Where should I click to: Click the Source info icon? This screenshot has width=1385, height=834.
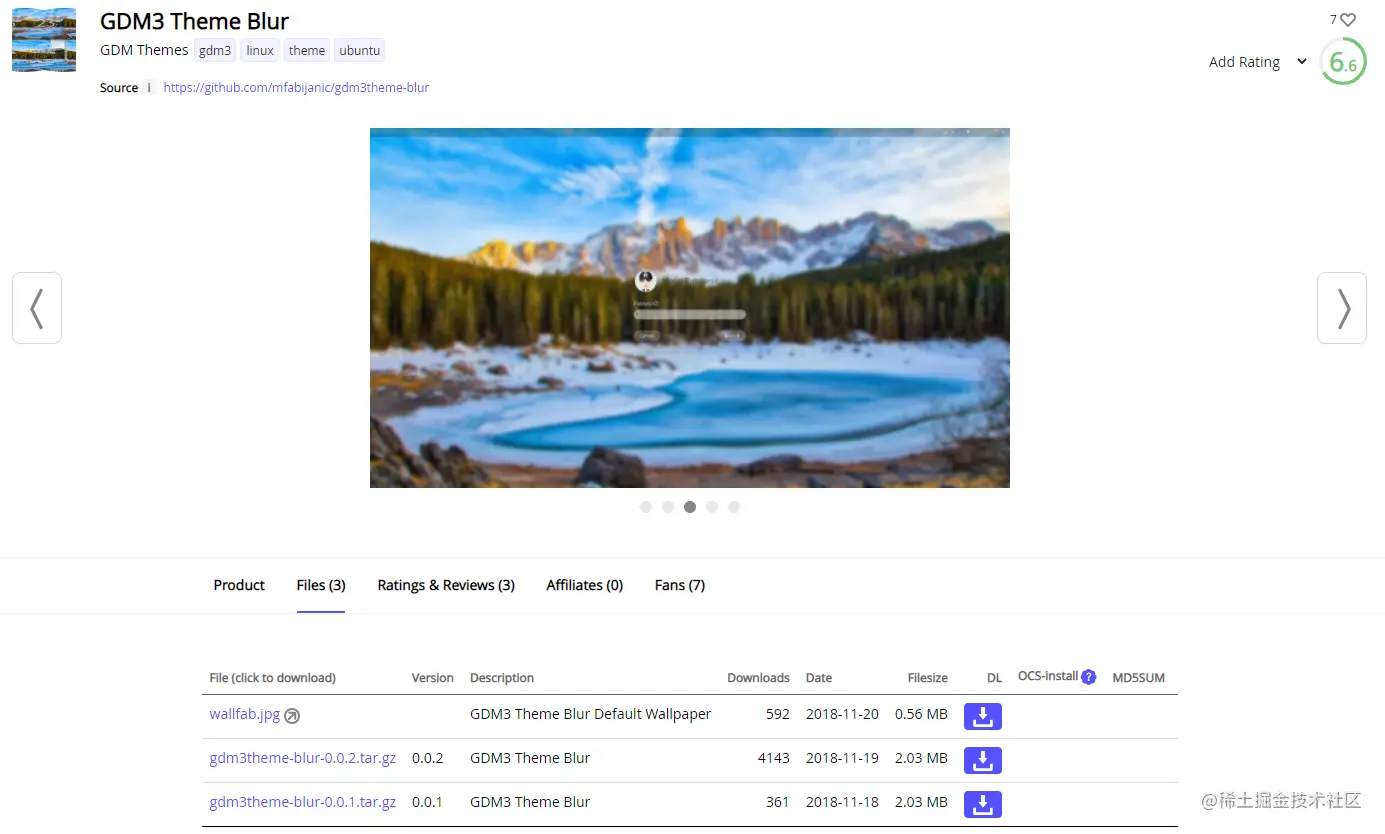149,88
